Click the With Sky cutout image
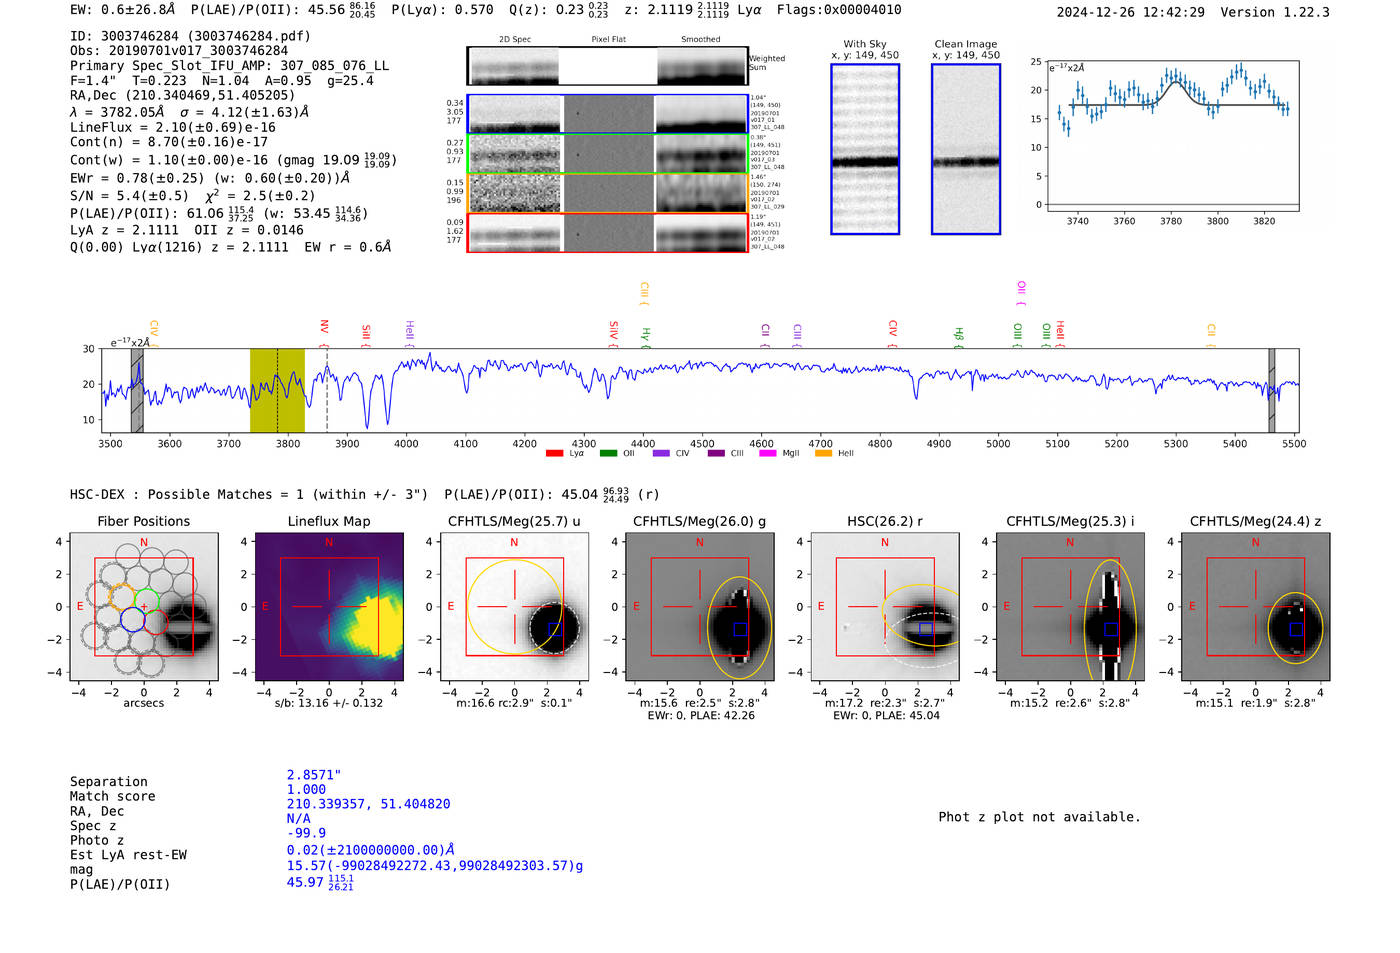Screen dimensions: 1400x953 (x=865, y=149)
